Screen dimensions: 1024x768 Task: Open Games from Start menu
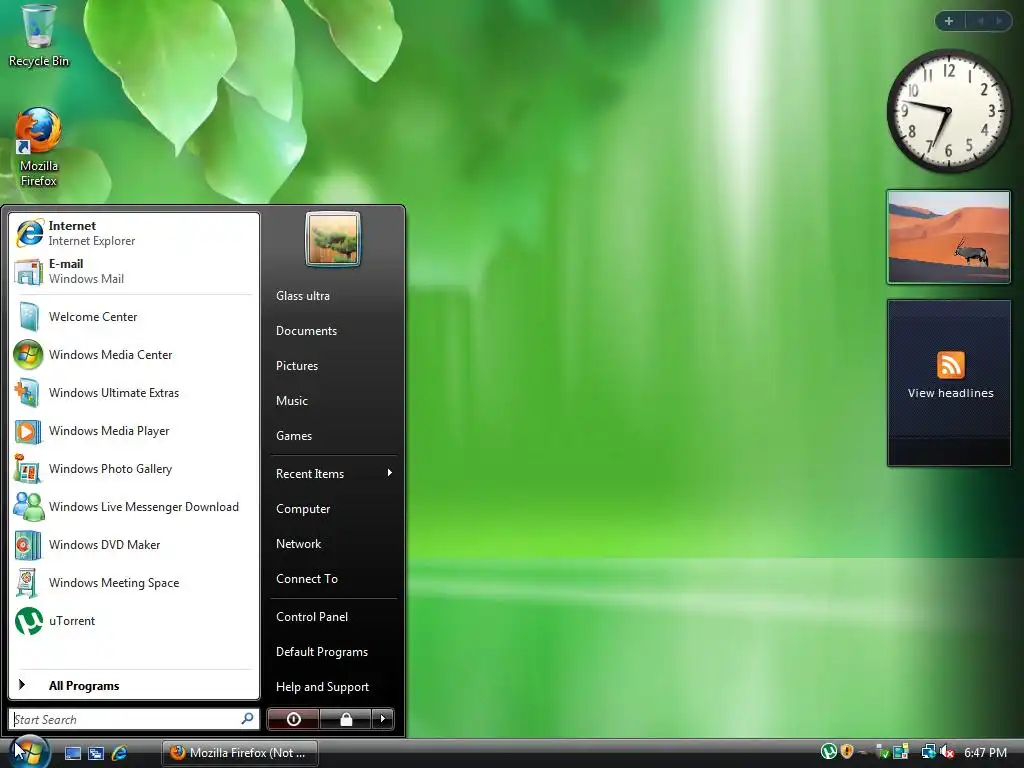pyautogui.click(x=333, y=436)
